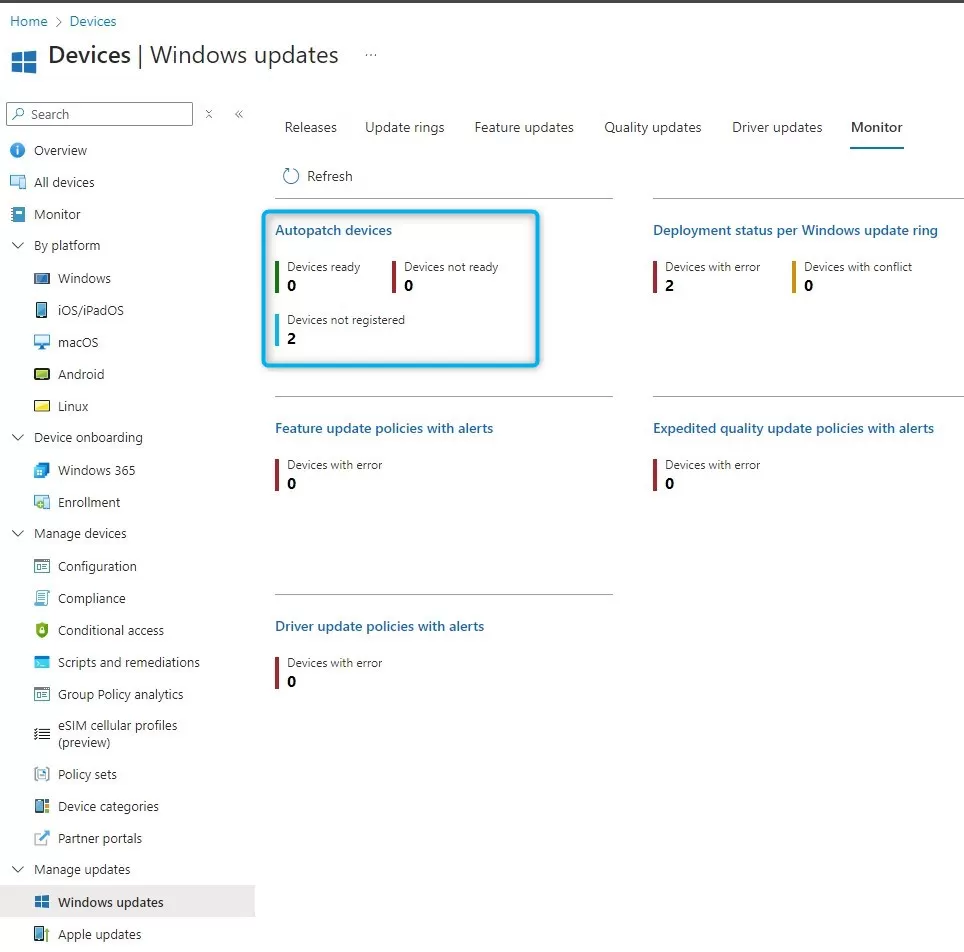Image resolution: width=964 pixels, height=952 pixels.
Task: Click the Devices not registered count
Action: (x=291, y=338)
